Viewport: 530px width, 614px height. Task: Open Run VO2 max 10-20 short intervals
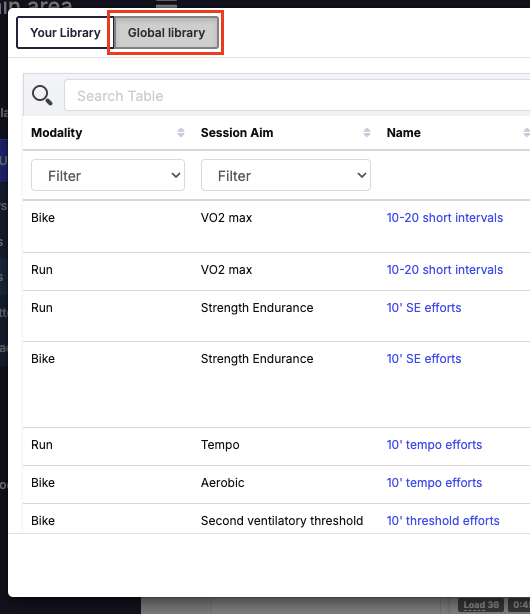445,270
